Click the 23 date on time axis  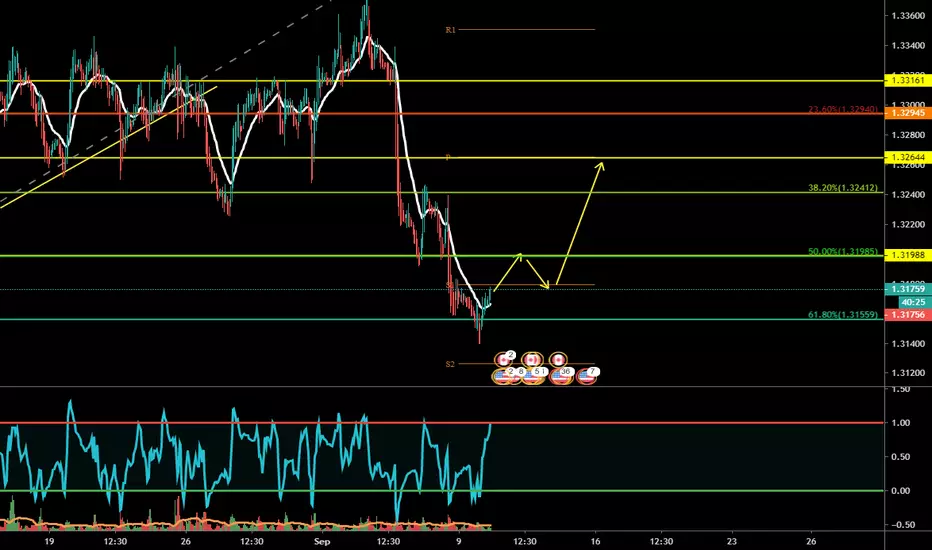(732, 541)
